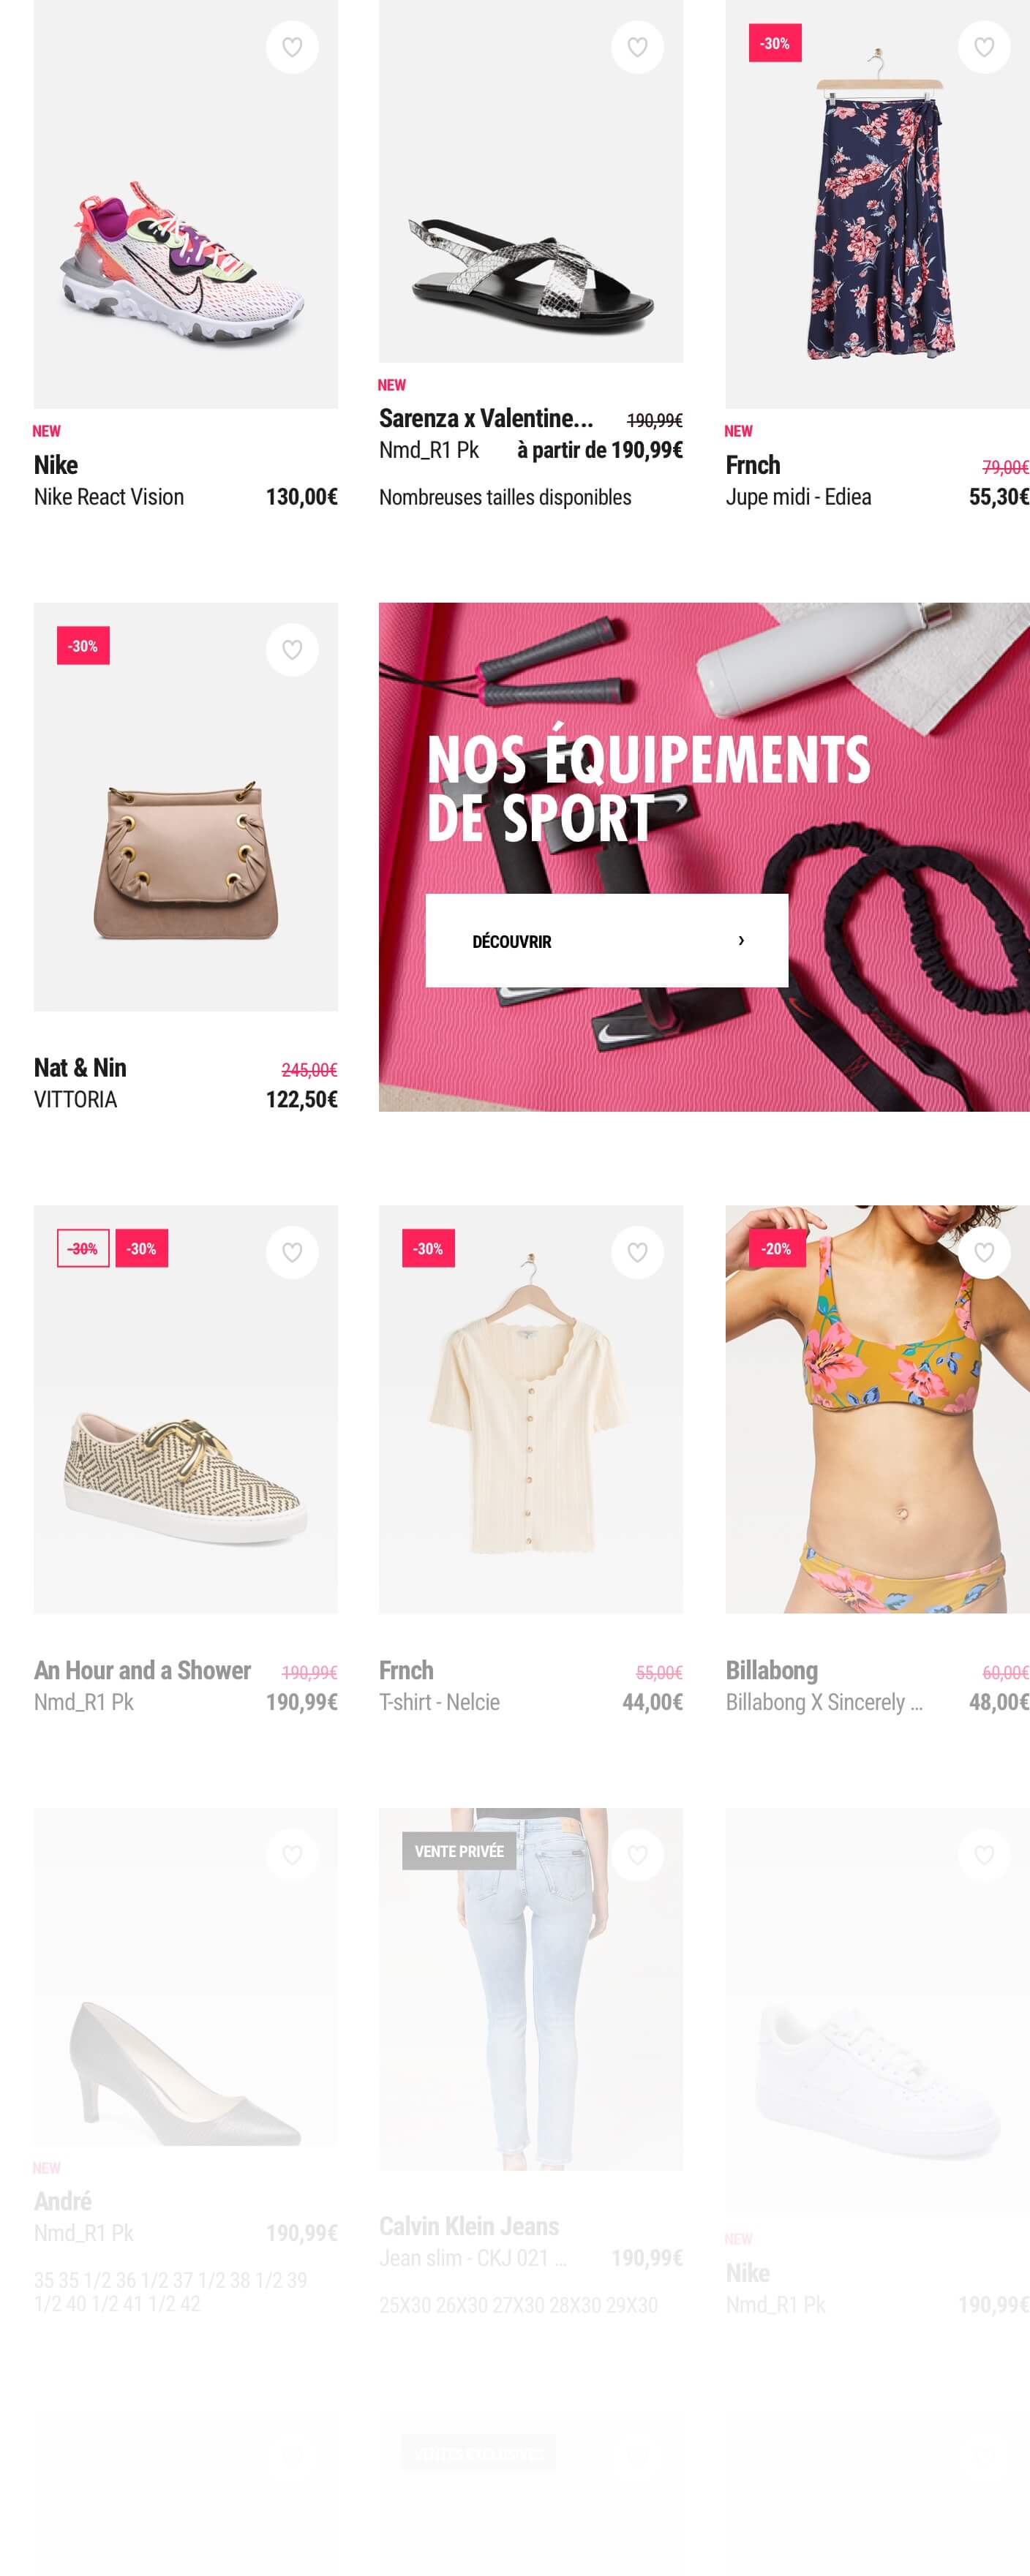The width and height of the screenshot is (1030, 2576).
Task: Open the Billabong brand name link
Action: (x=772, y=1670)
